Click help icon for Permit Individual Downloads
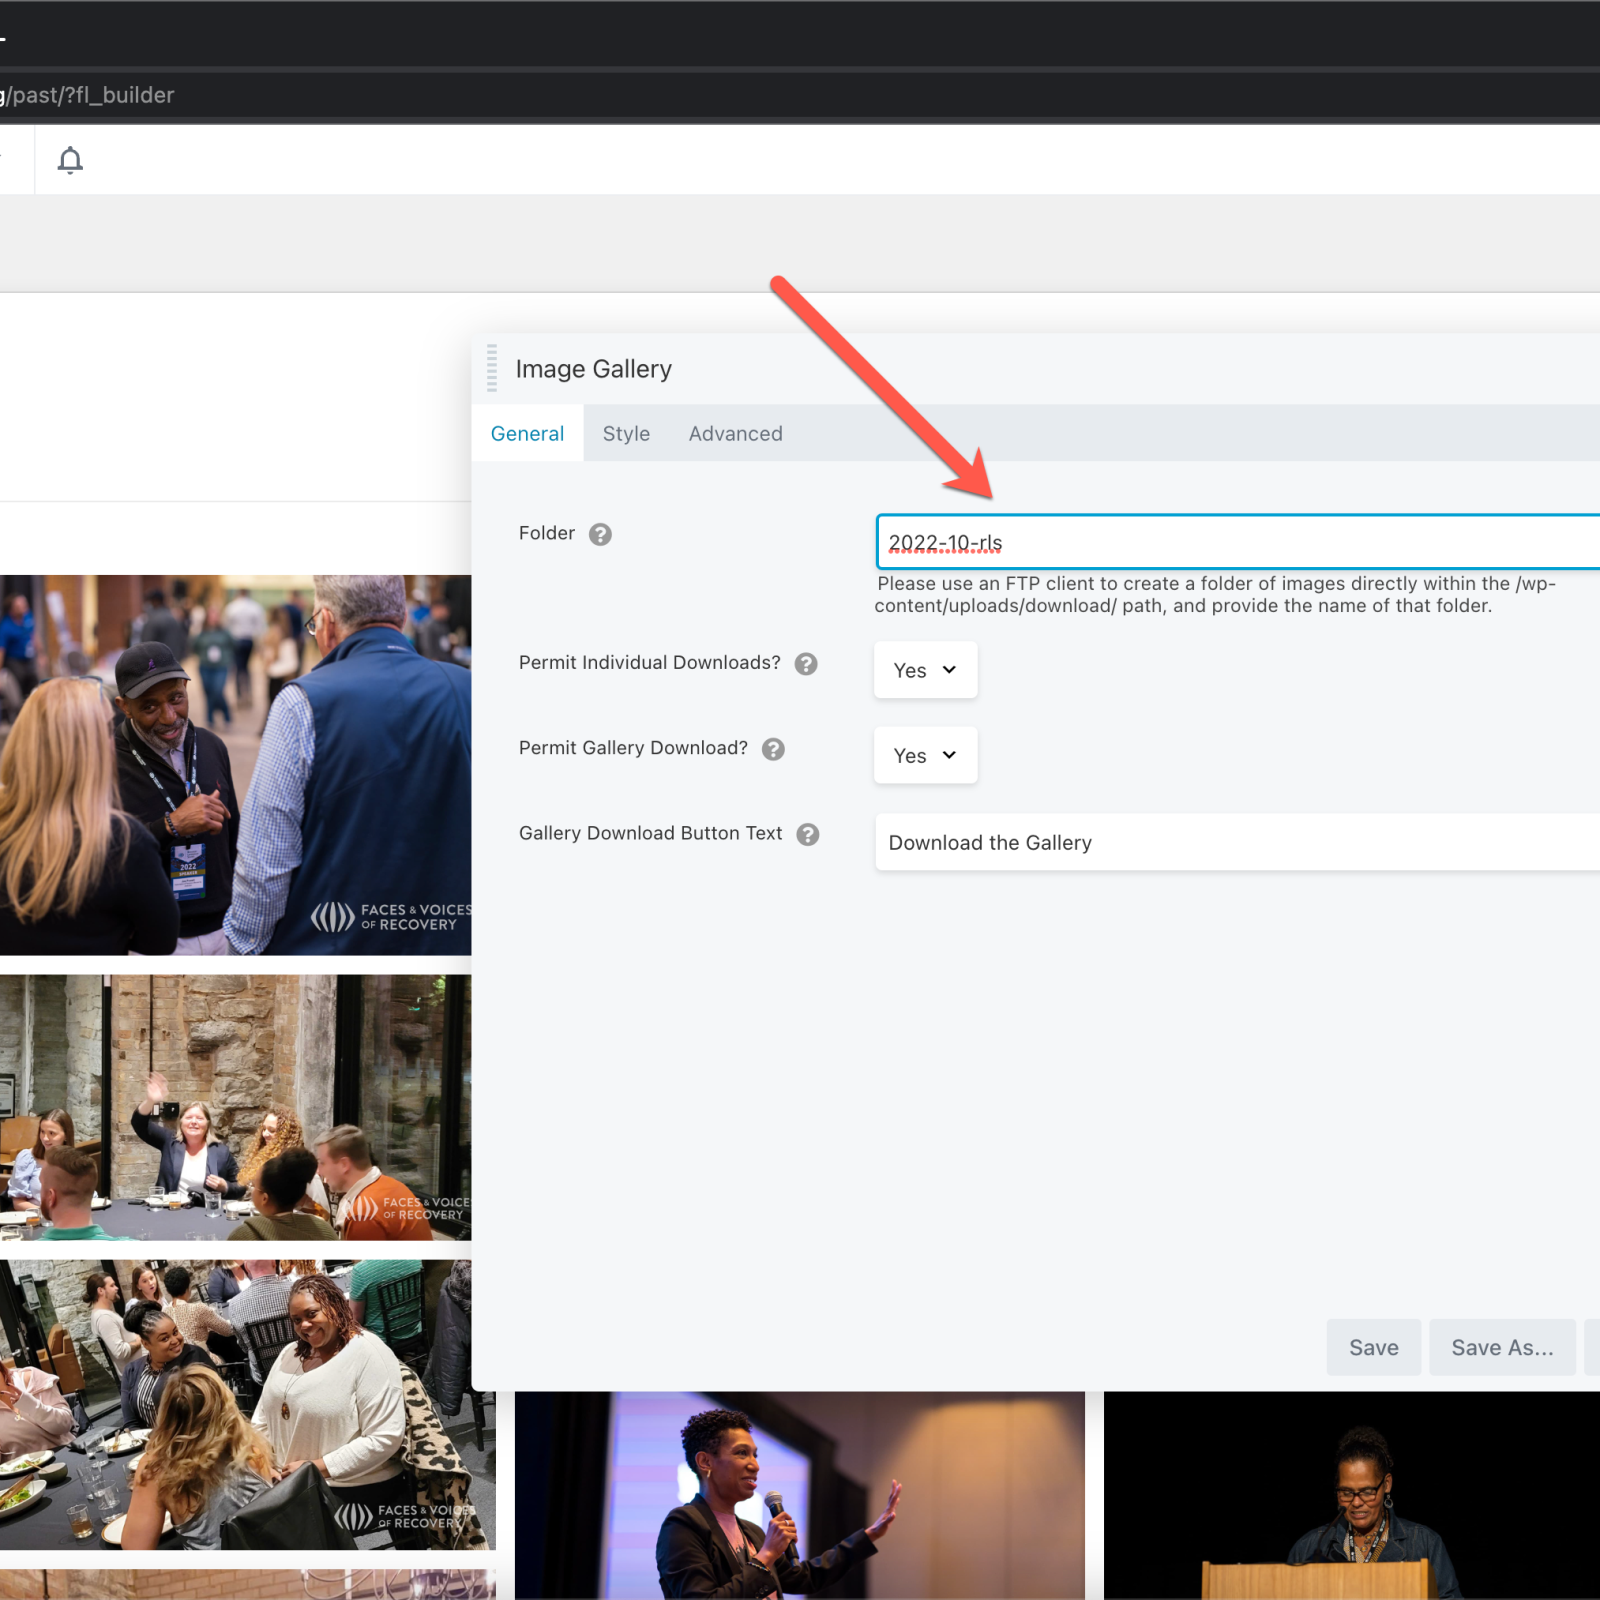Image resolution: width=1600 pixels, height=1600 pixels. [x=806, y=664]
